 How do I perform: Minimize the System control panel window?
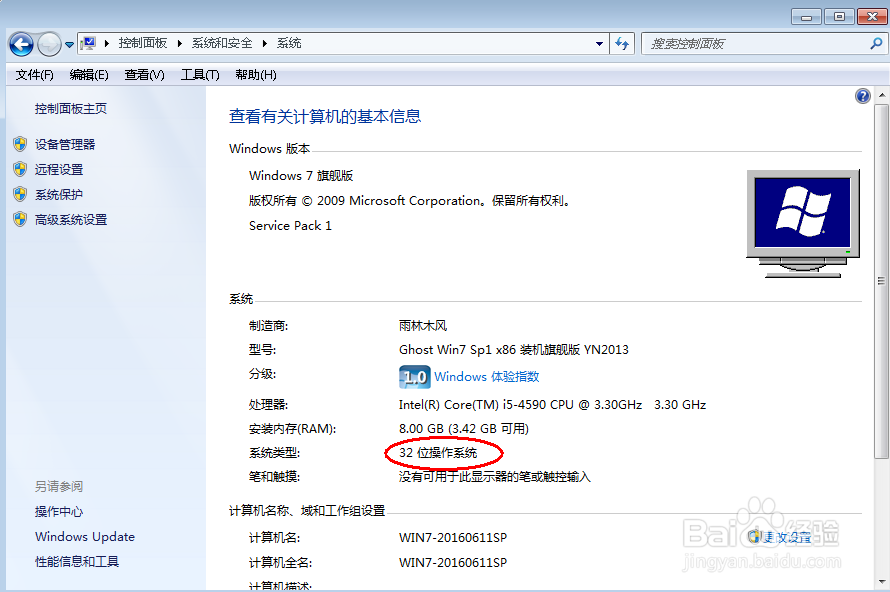coord(806,17)
